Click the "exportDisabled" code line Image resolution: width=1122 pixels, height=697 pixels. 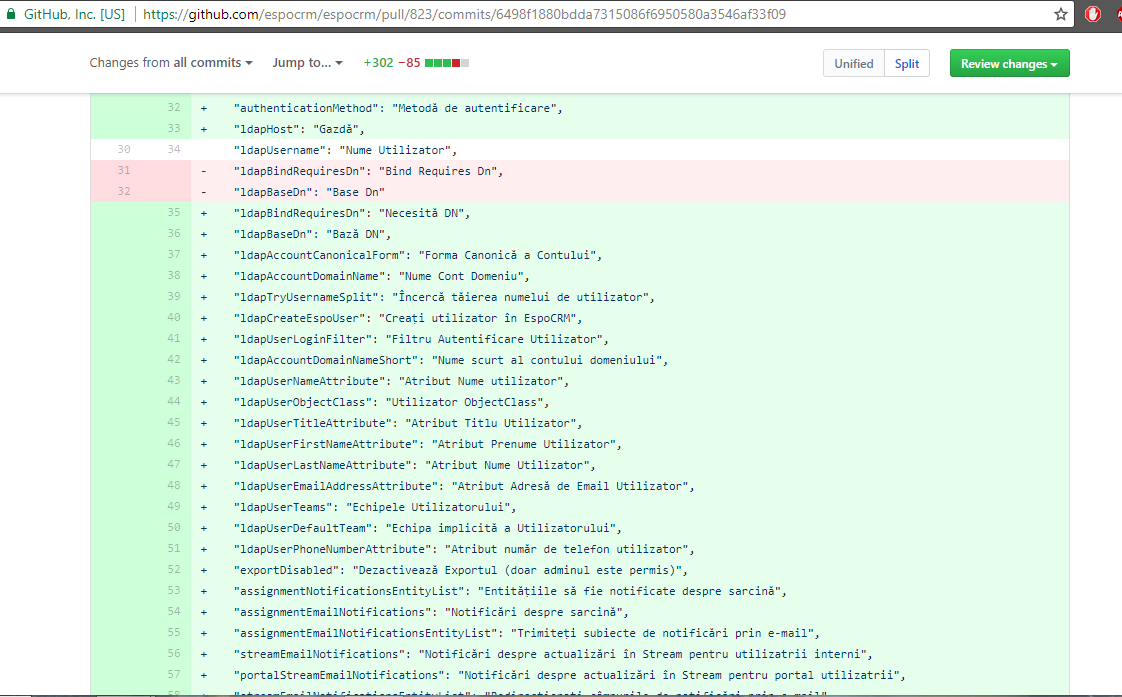(461, 570)
